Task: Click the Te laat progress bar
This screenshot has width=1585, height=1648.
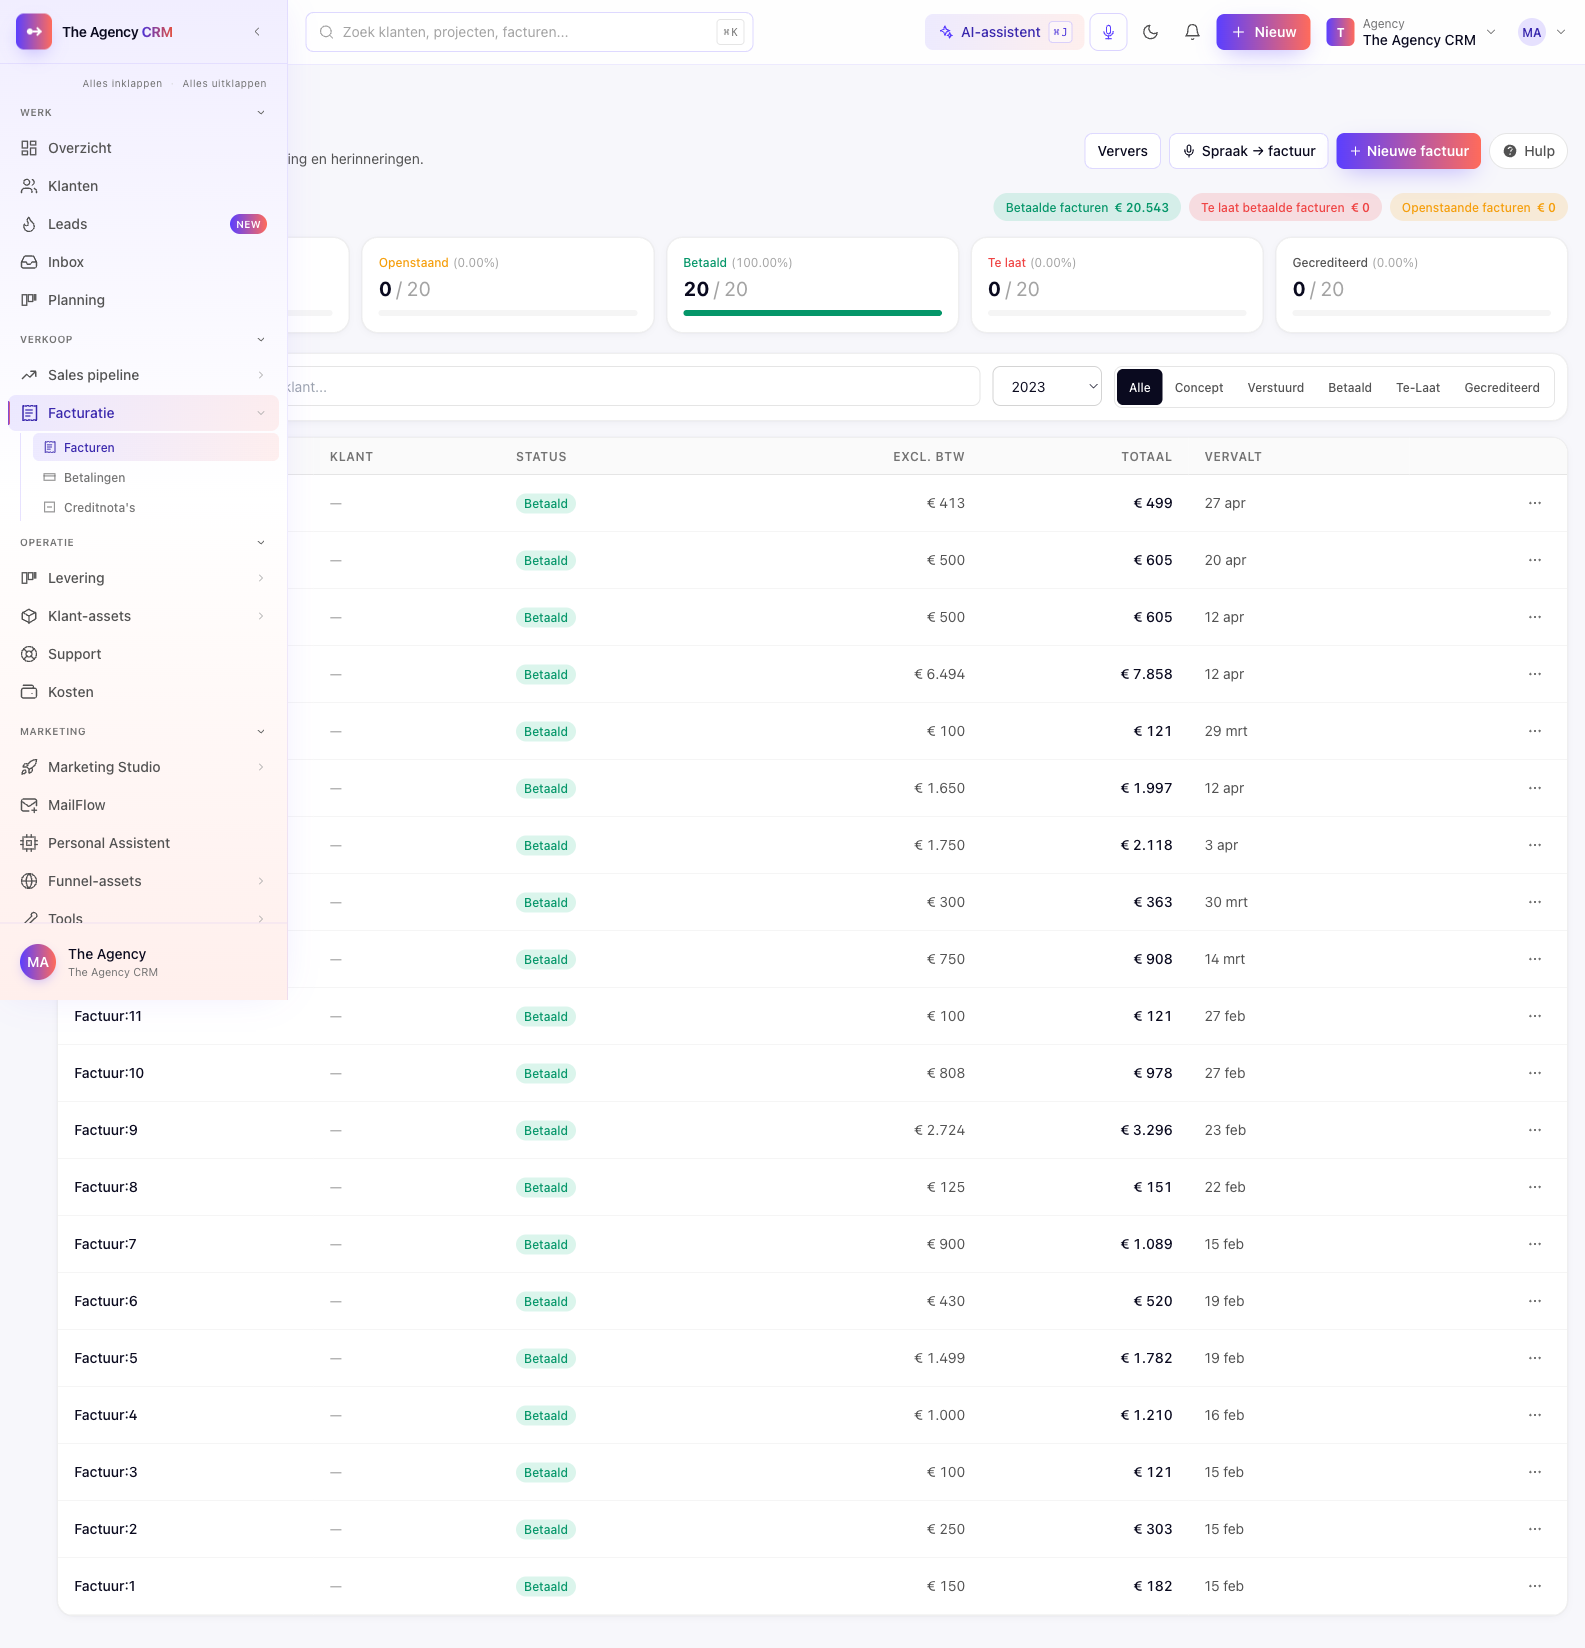Action: pos(1117,313)
